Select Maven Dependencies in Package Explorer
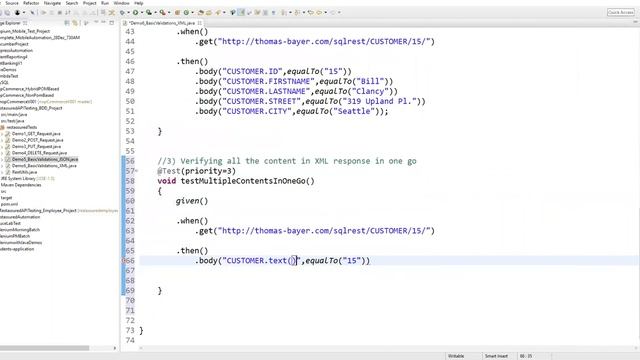 [x=21, y=185]
